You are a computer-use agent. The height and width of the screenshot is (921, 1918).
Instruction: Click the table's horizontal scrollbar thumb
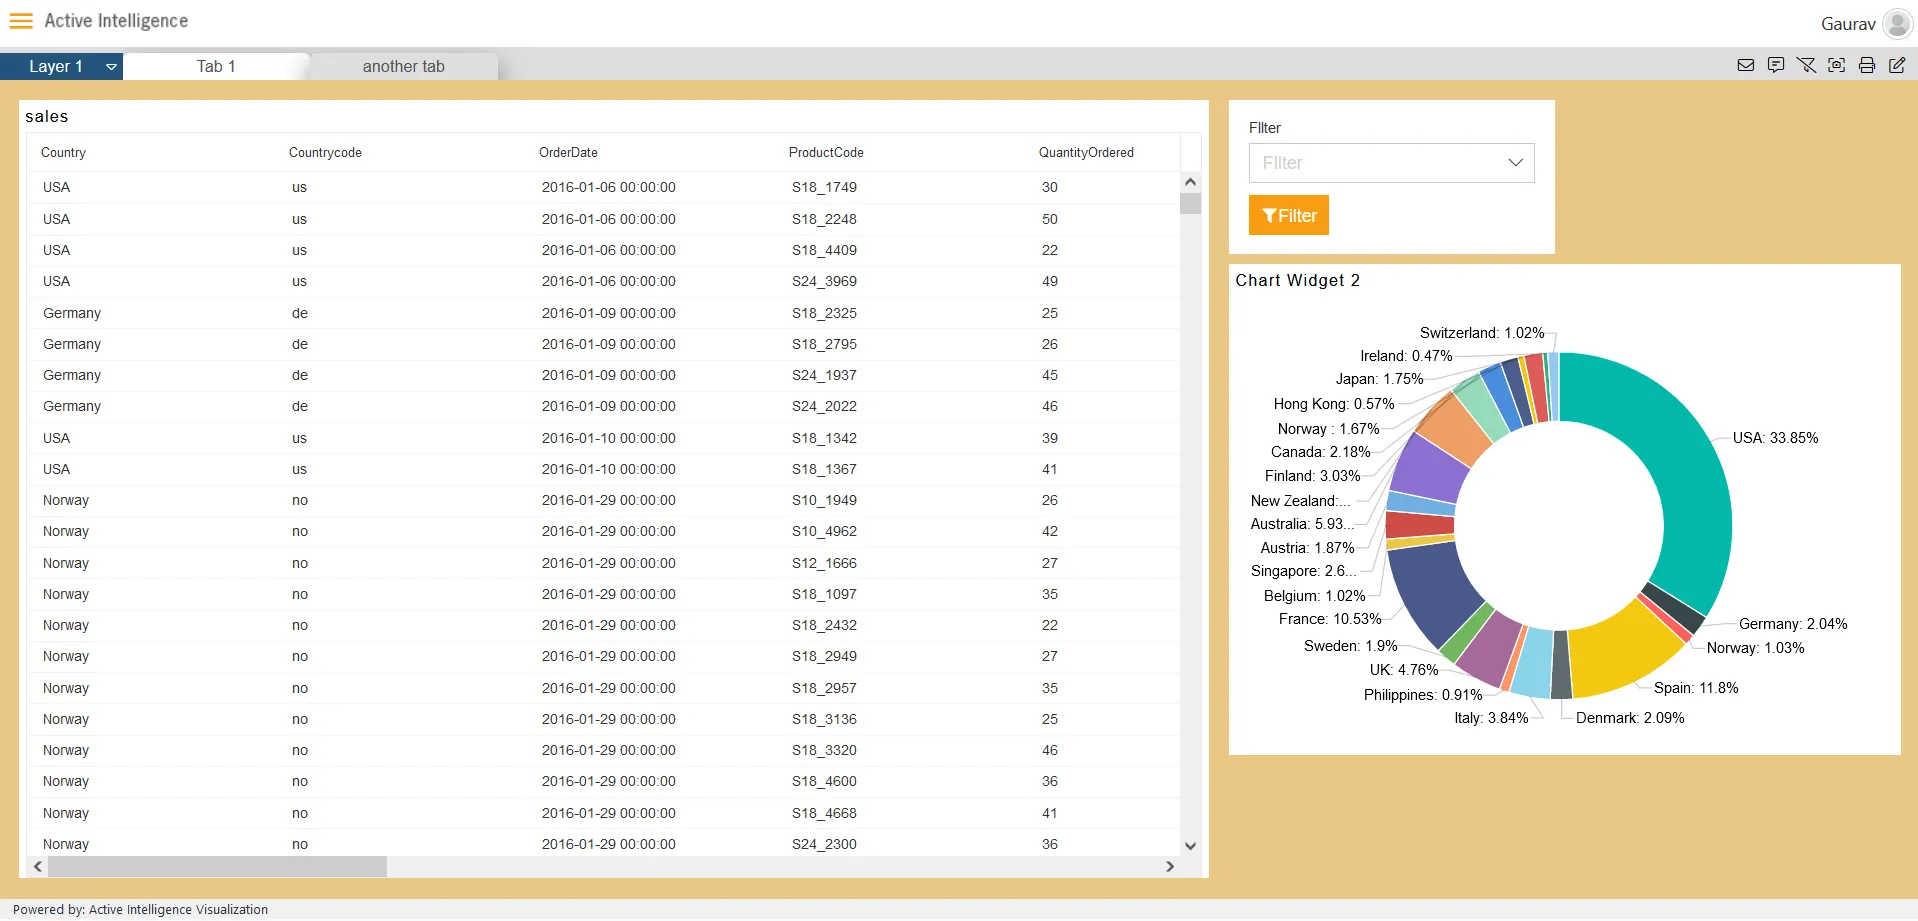tap(217, 867)
